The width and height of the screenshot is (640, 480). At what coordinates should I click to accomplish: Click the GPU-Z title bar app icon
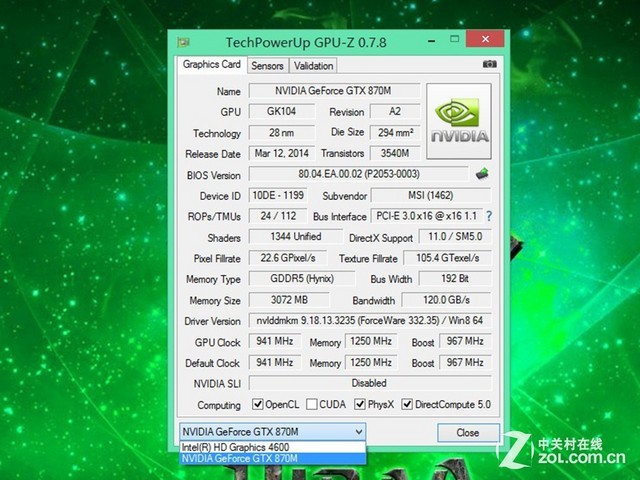pyautogui.click(x=183, y=42)
